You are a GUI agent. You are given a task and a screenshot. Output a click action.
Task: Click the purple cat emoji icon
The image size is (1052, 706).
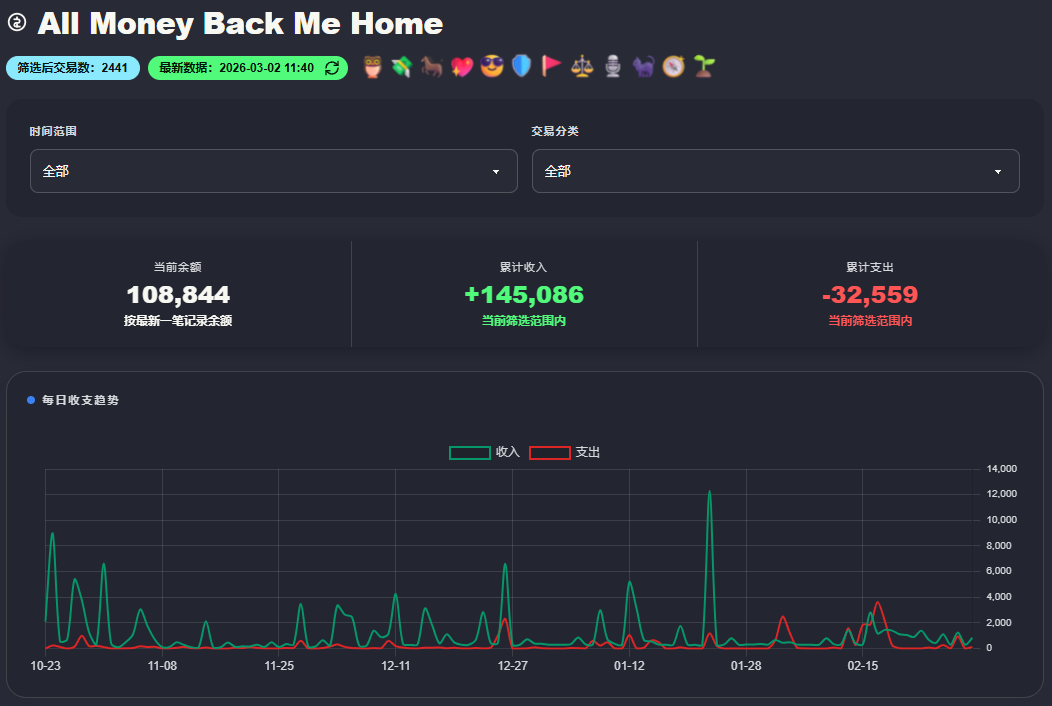(x=643, y=67)
